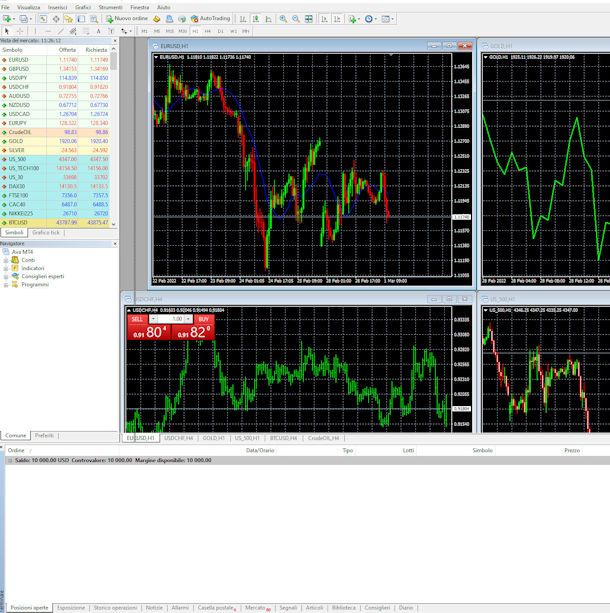Expand the Conti tree node

coord(6,260)
